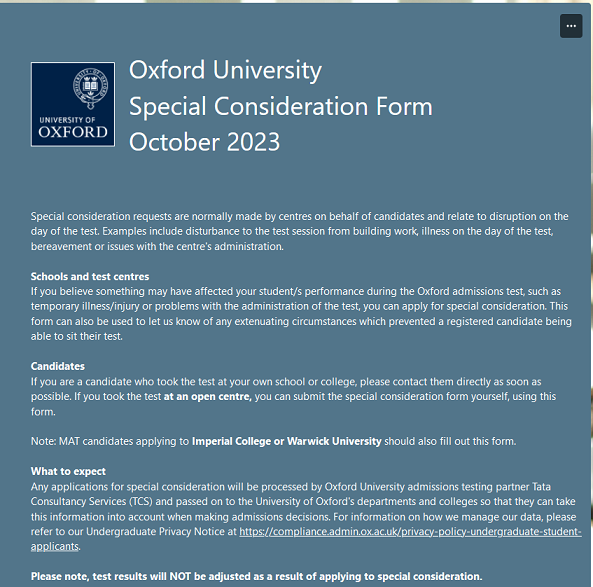593x587 pixels.
Task: Click the bold 'at an open centre' text
Action: (x=208, y=396)
